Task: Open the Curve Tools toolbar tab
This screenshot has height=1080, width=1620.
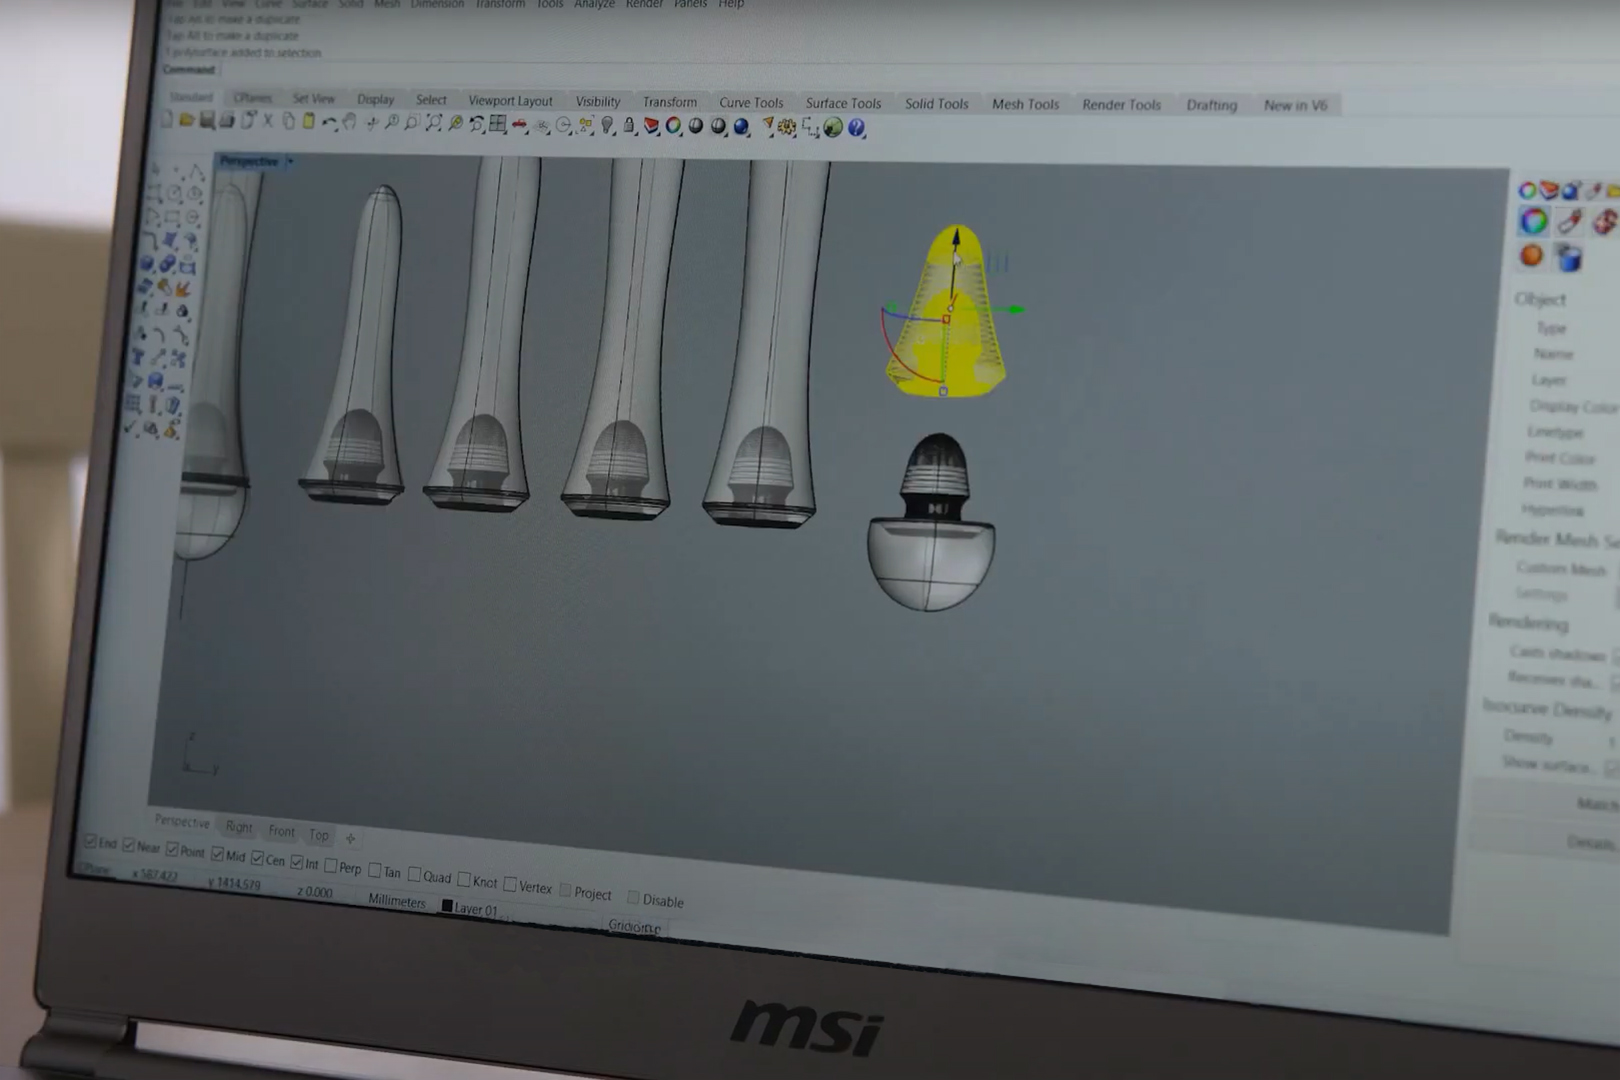Action: (751, 102)
